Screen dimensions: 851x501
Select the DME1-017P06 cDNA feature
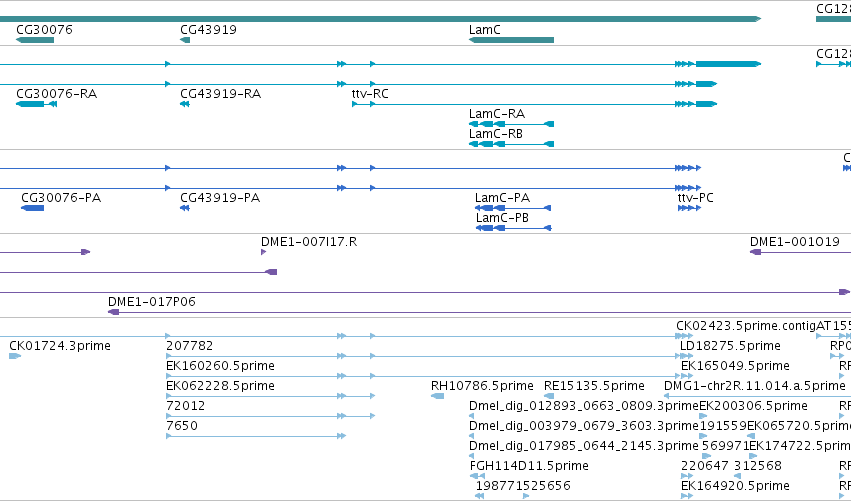(479, 312)
